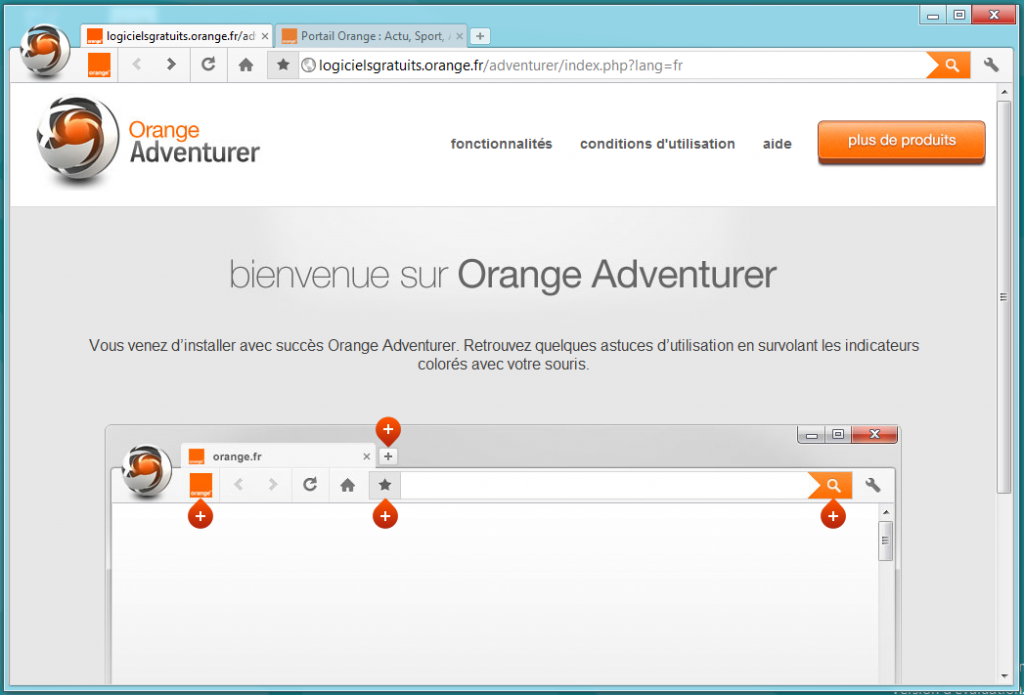Open the wrench settings menu
The height and width of the screenshot is (695, 1024).
pyautogui.click(x=991, y=65)
